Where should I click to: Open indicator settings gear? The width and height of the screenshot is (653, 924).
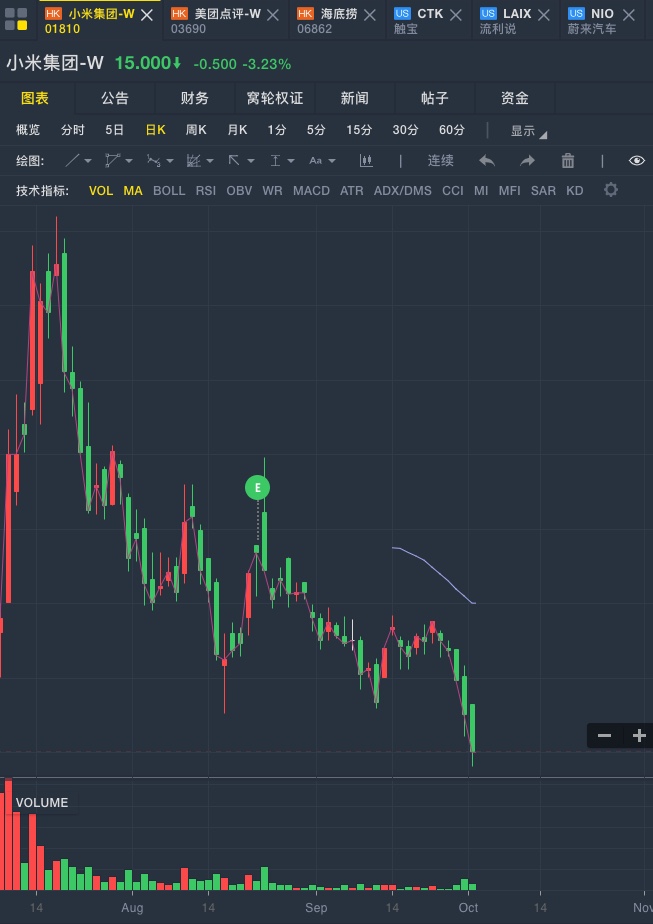tap(611, 190)
